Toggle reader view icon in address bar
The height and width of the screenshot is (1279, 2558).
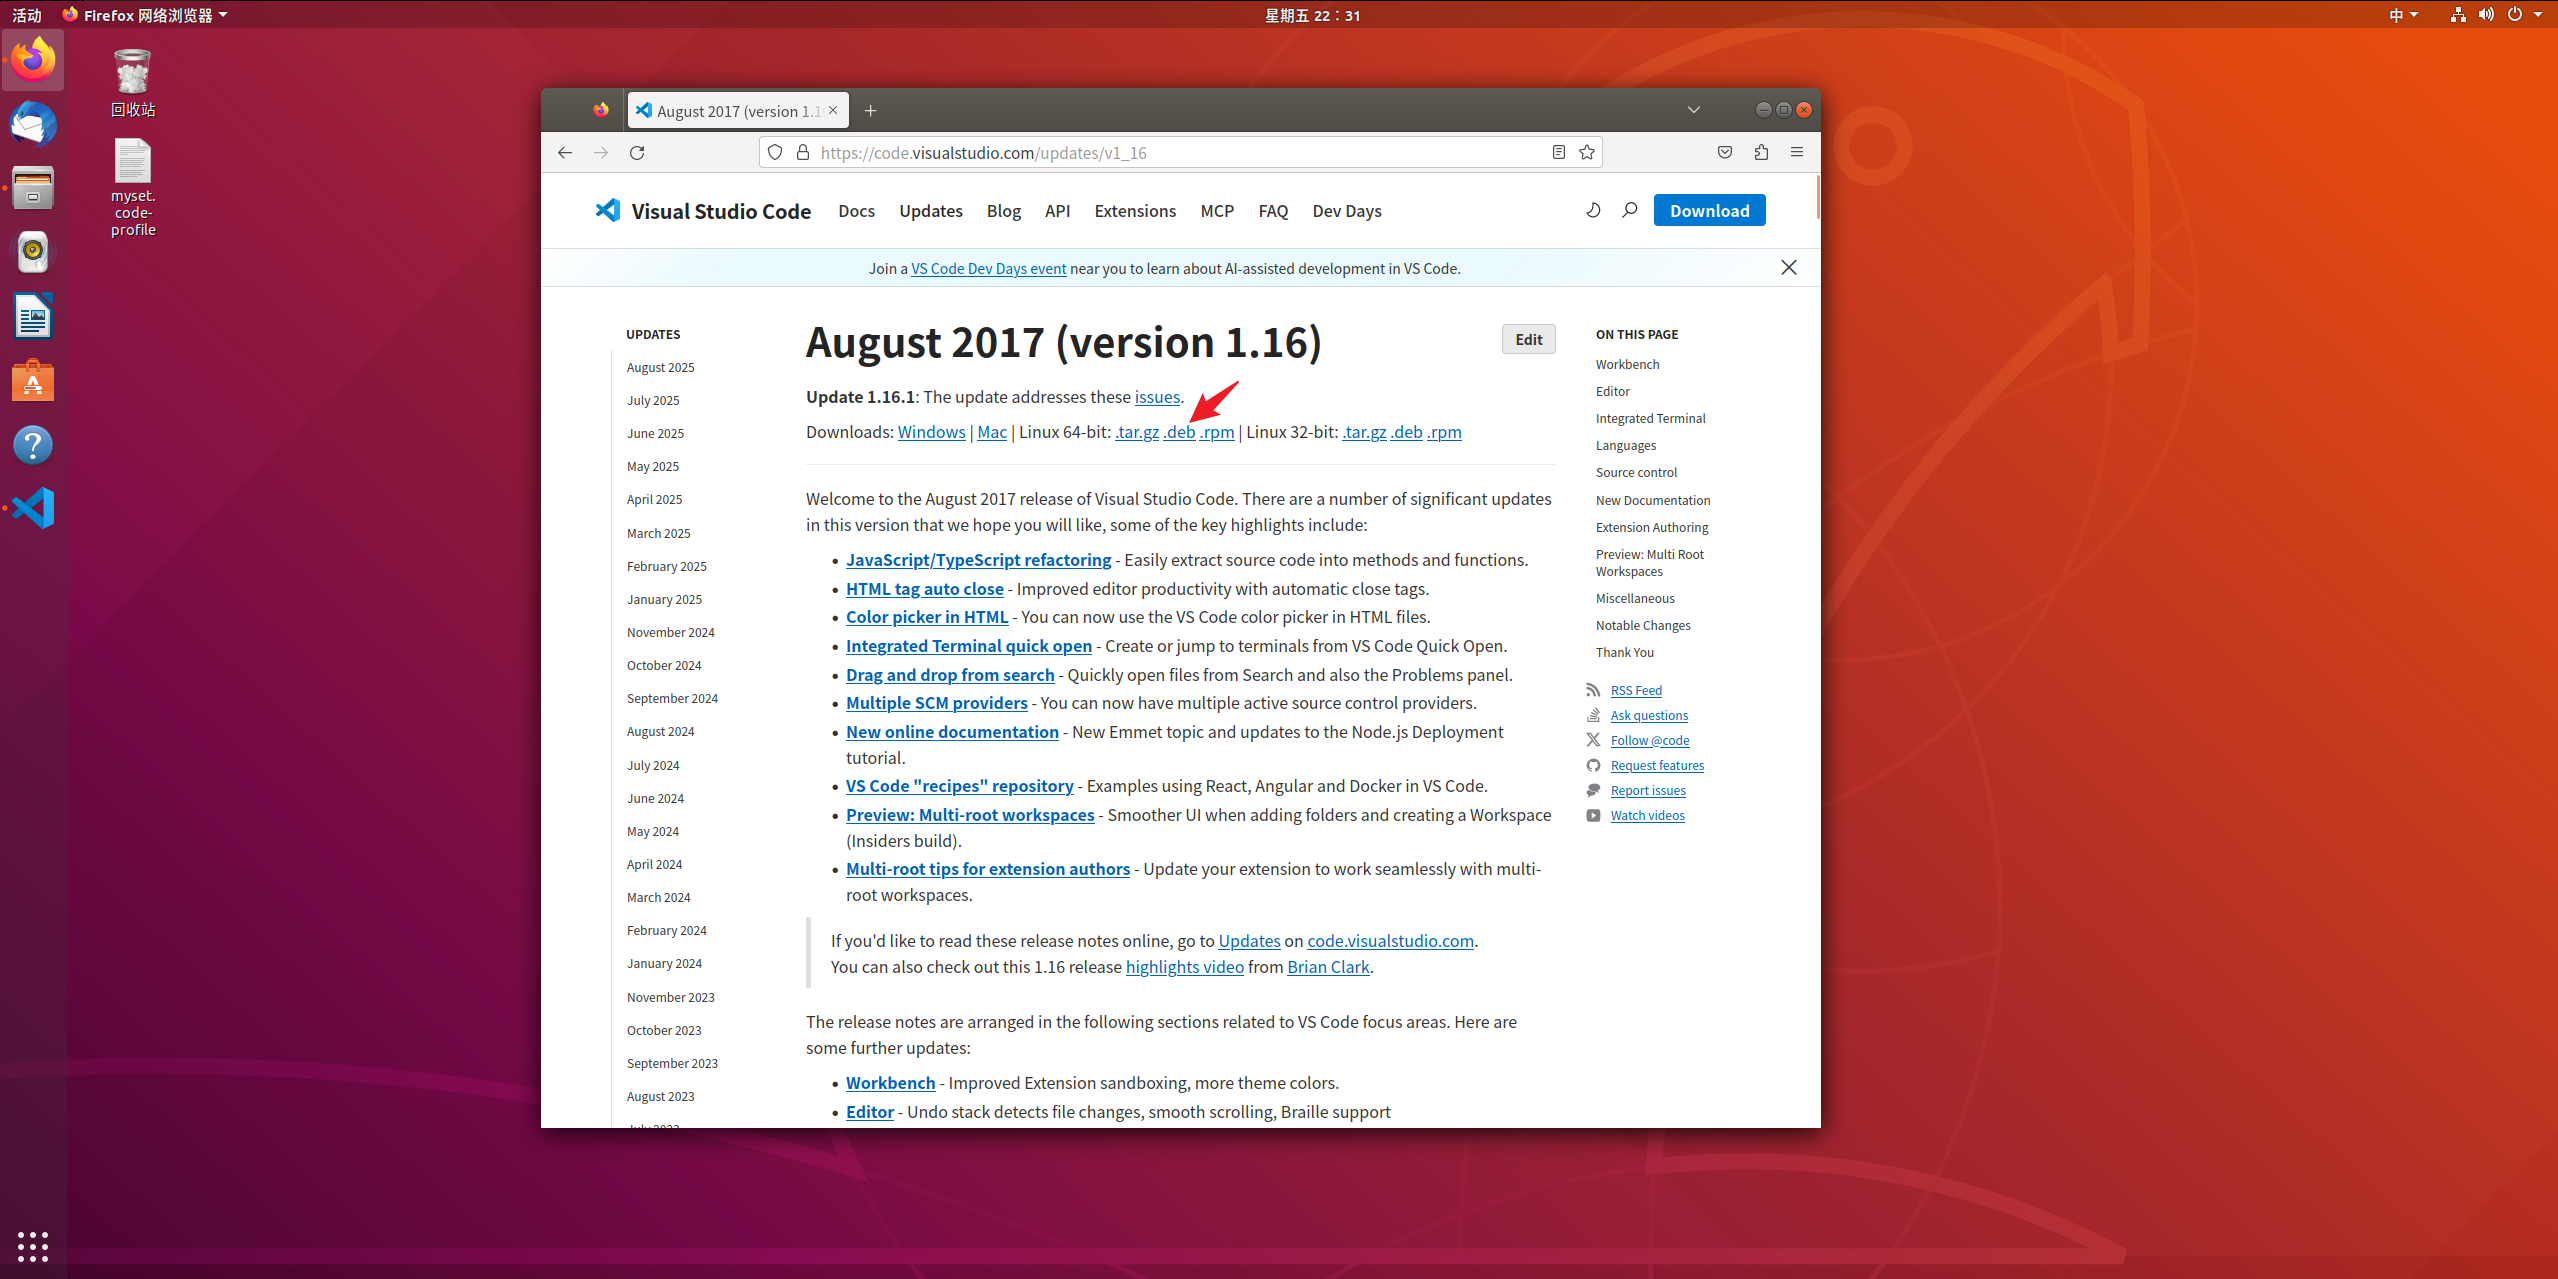1558,152
